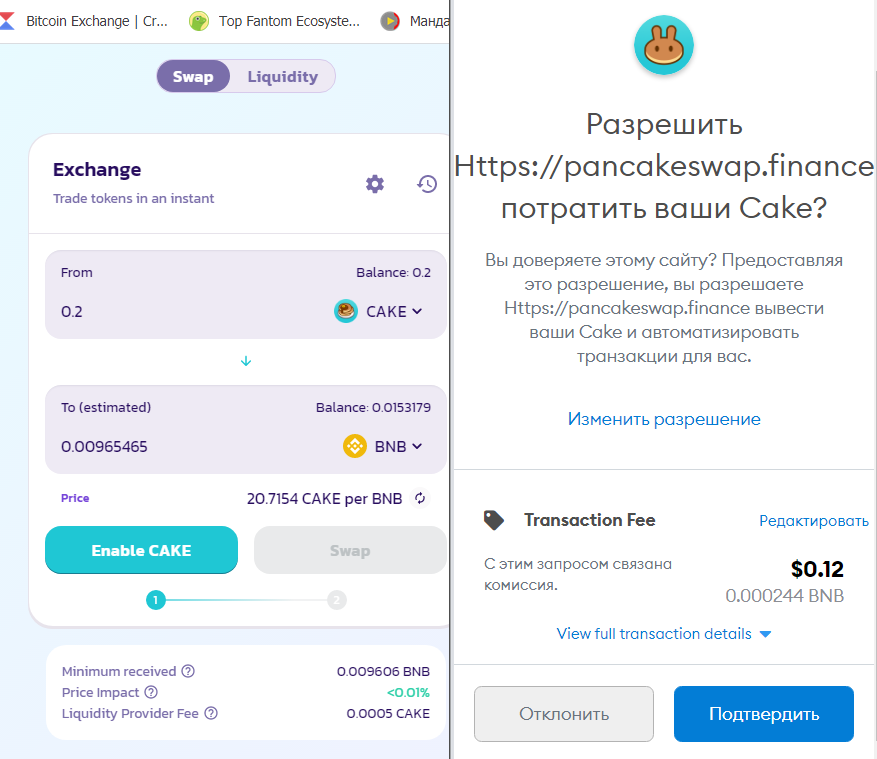Open the Exchange settings gear icon

point(374,184)
